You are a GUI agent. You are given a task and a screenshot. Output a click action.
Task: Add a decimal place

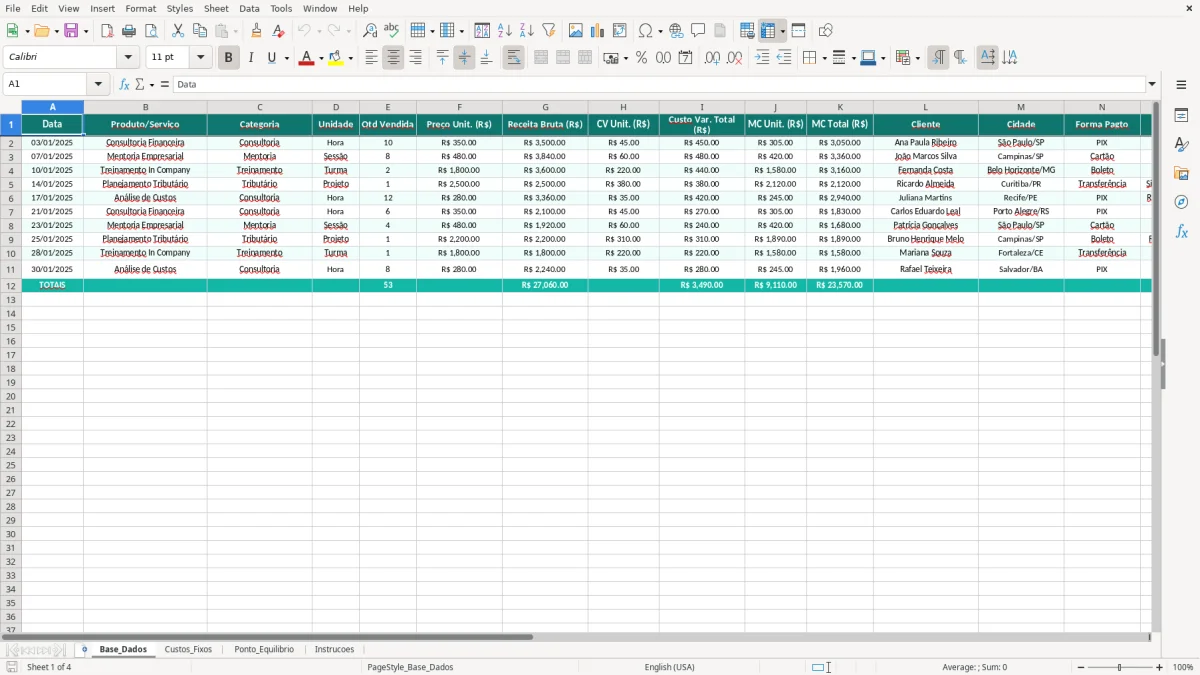pos(712,58)
